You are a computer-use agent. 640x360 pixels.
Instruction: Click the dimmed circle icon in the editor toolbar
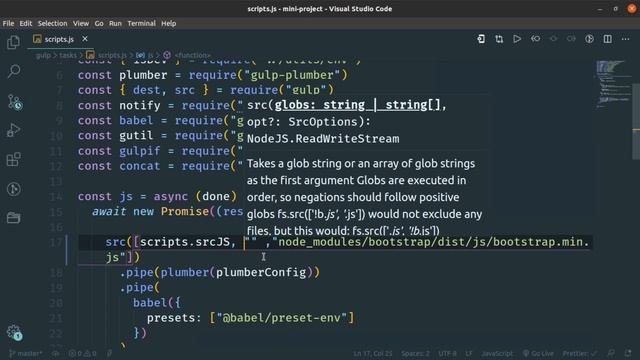click(553, 39)
